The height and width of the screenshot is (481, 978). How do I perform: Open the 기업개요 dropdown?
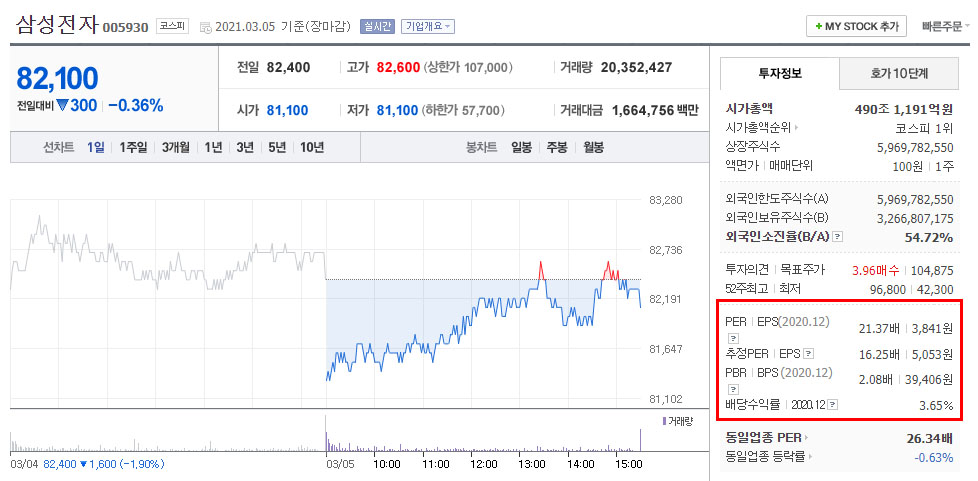pos(428,27)
